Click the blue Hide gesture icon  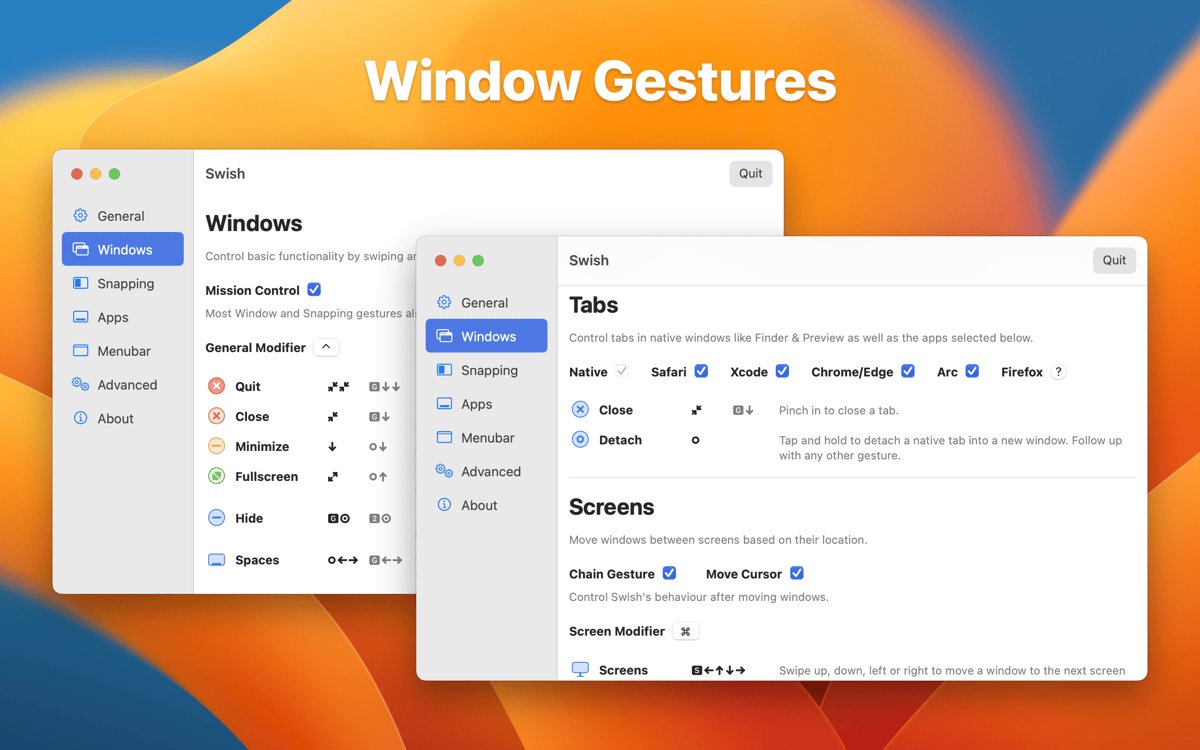217,518
